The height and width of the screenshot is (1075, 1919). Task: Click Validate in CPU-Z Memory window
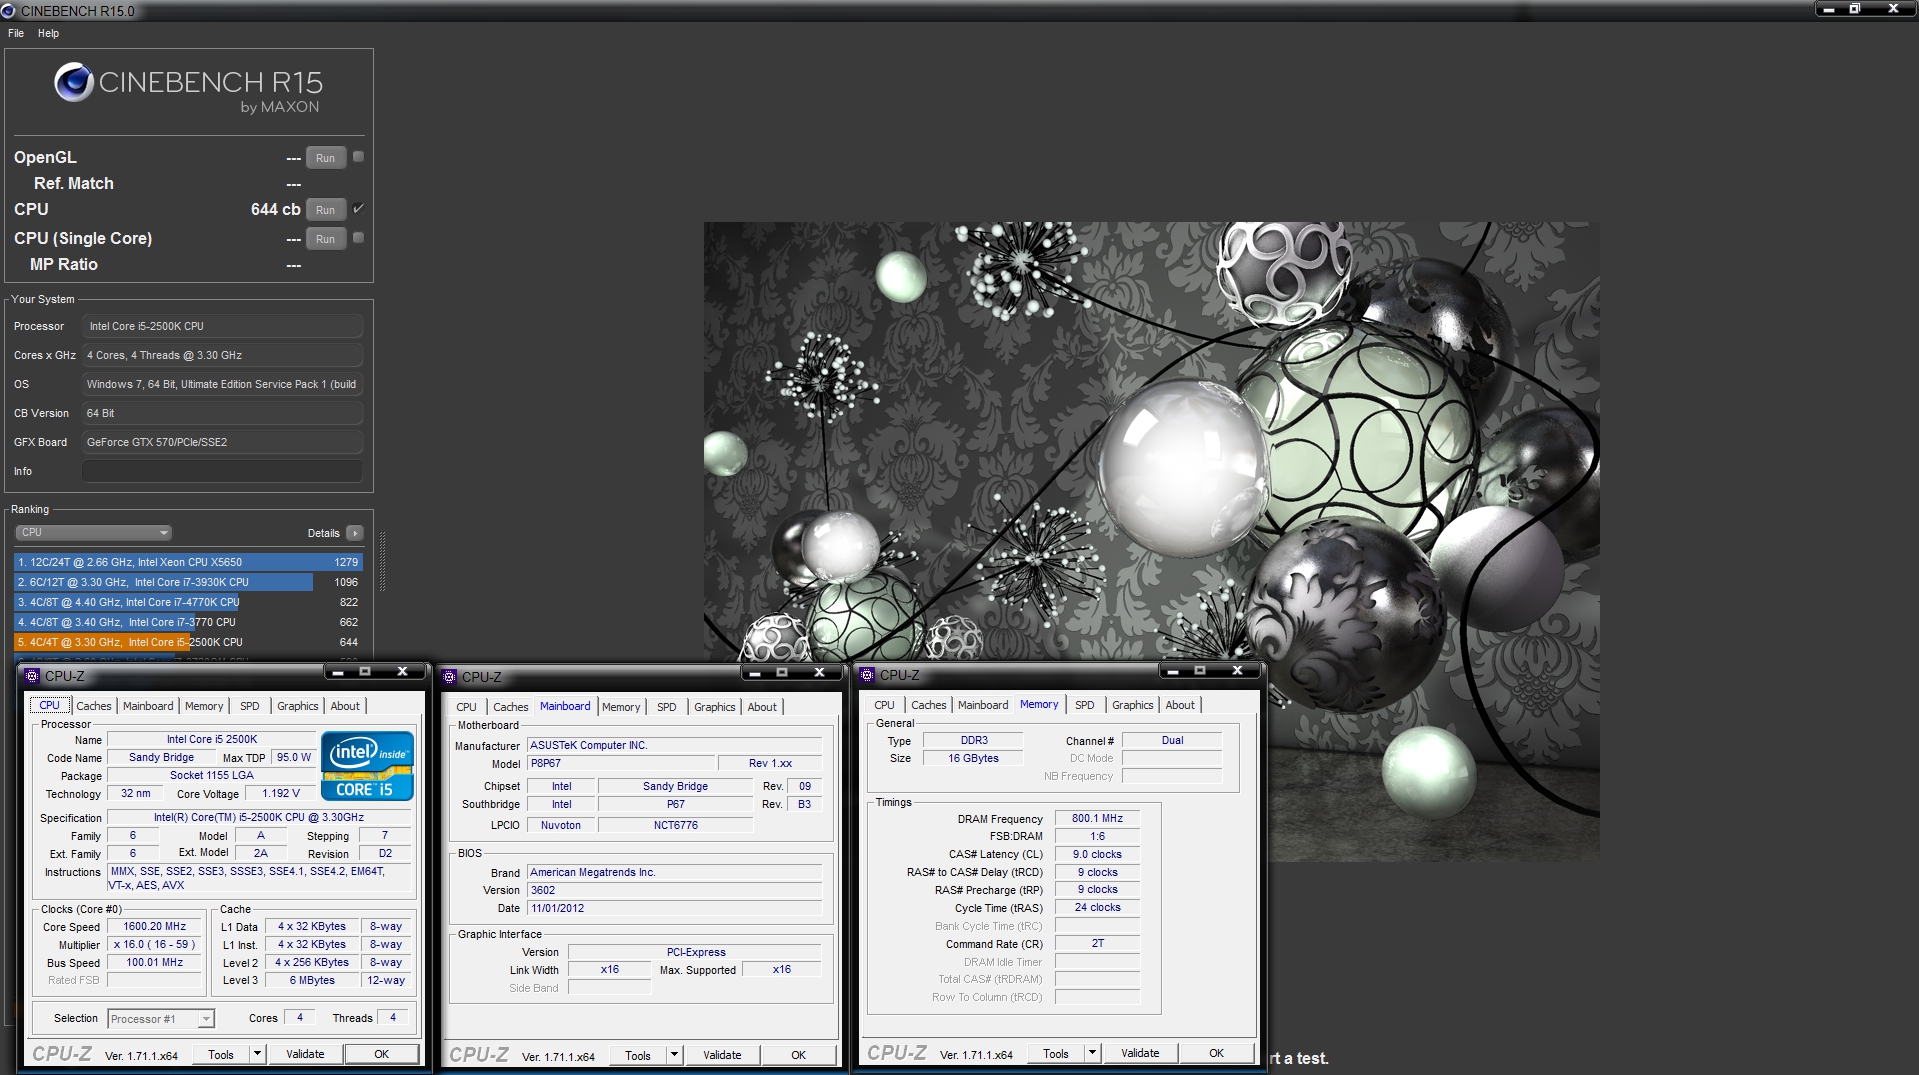[x=1140, y=1053]
